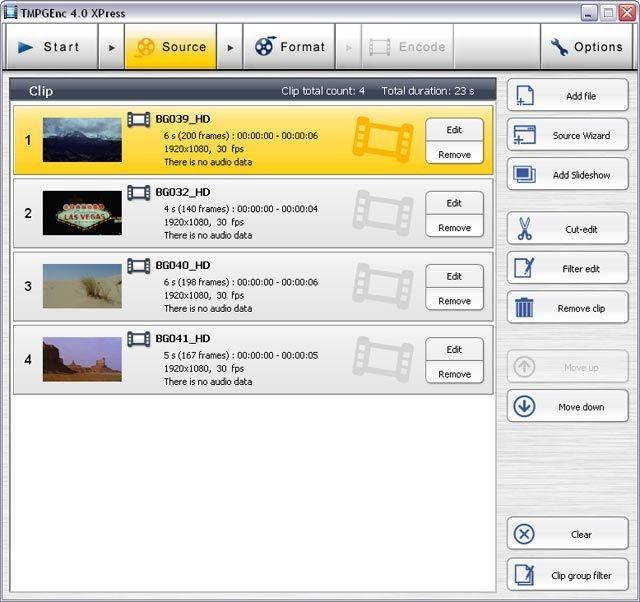Remove the BG039_HD clip
Screen dimensions: 640x602
click(x=454, y=154)
